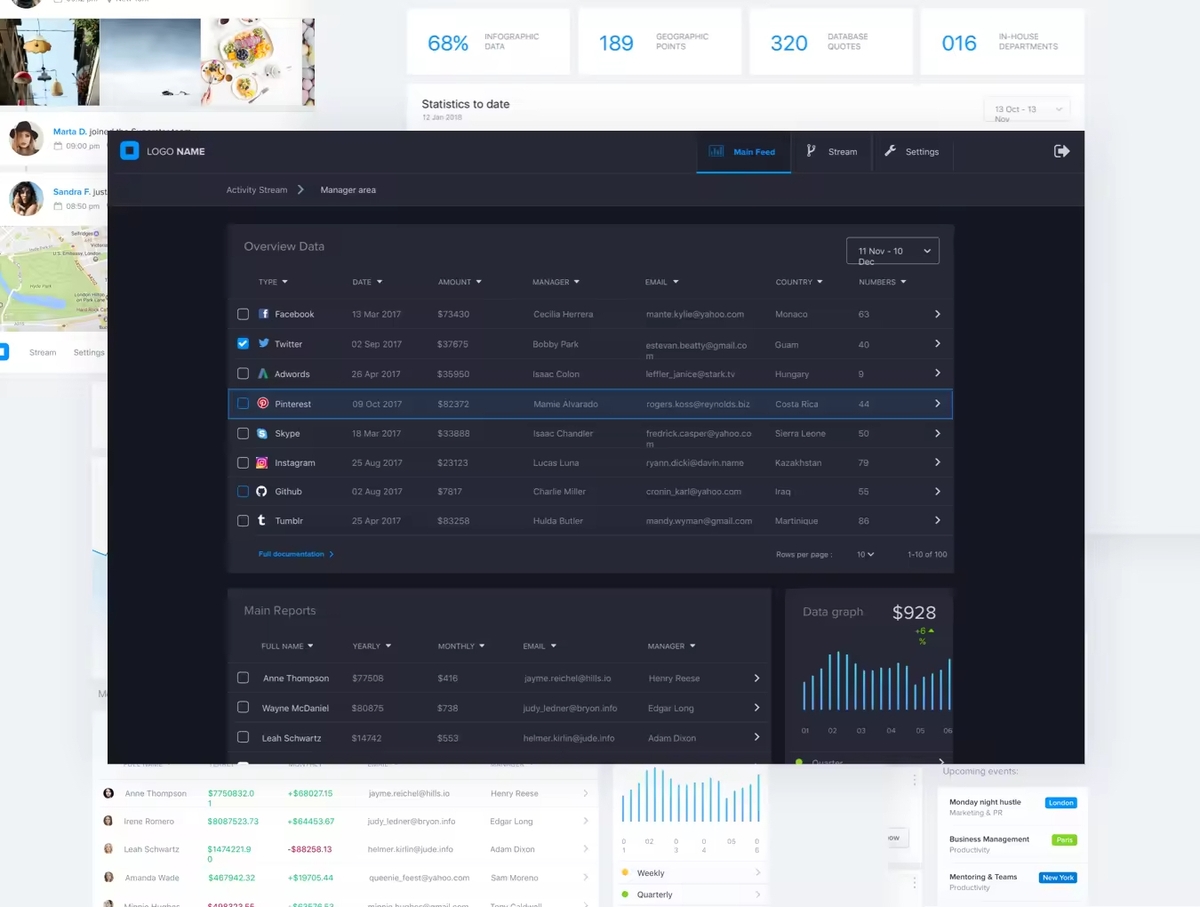Switch to the Stream tab
The height and width of the screenshot is (907, 1200).
pos(832,152)
